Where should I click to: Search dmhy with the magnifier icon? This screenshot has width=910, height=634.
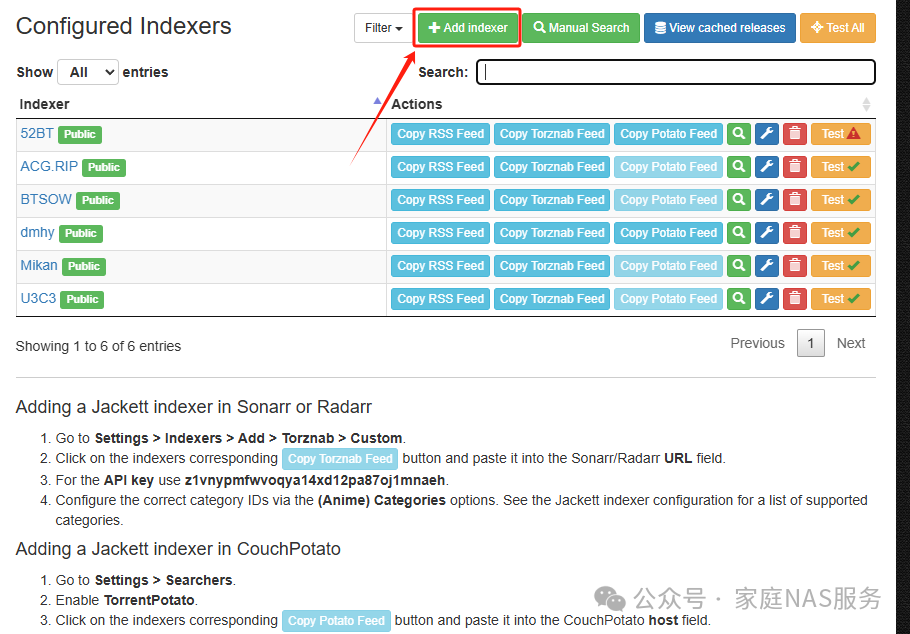(x=739, y=232)
